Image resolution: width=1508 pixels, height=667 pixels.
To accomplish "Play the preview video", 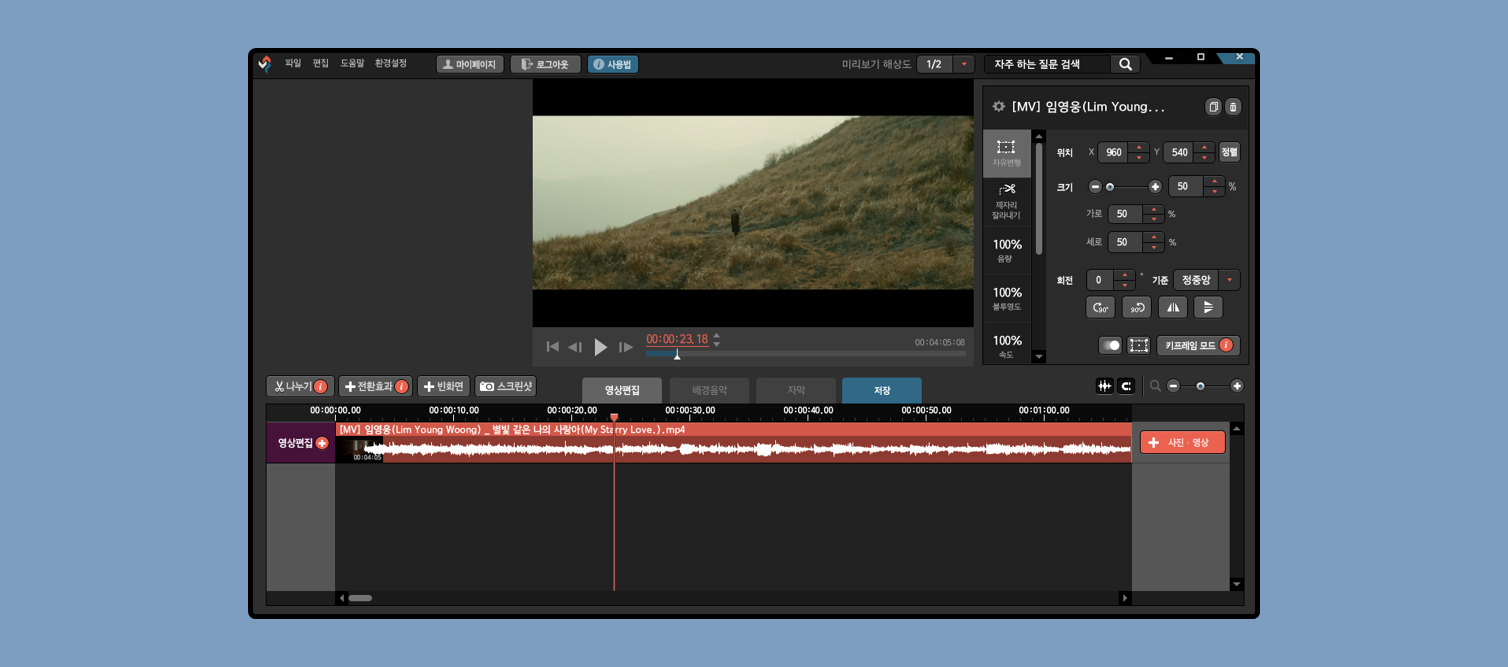I will [x=600, y=347].
